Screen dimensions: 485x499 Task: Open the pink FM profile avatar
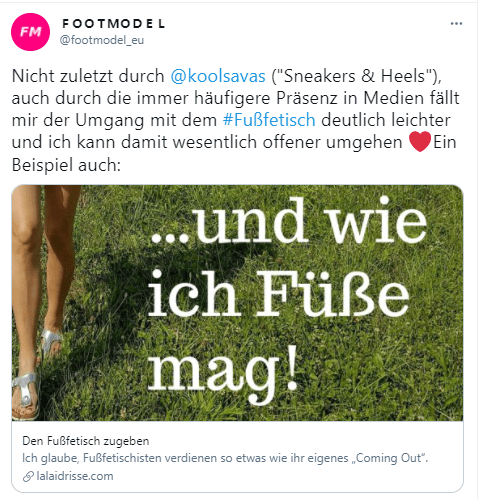point(30,32)
